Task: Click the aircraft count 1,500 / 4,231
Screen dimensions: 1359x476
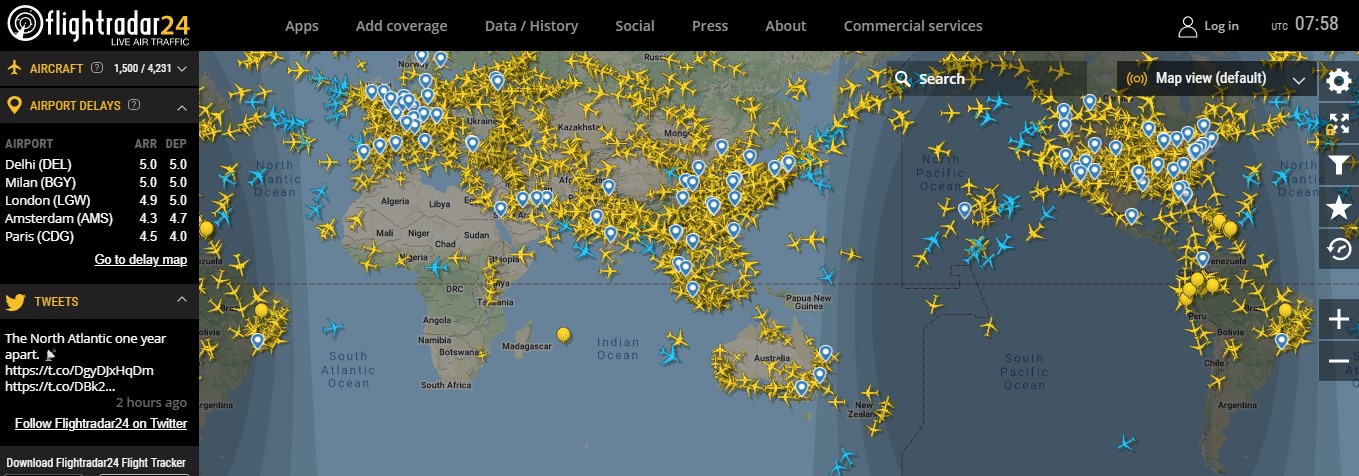Action: [143, 69]
